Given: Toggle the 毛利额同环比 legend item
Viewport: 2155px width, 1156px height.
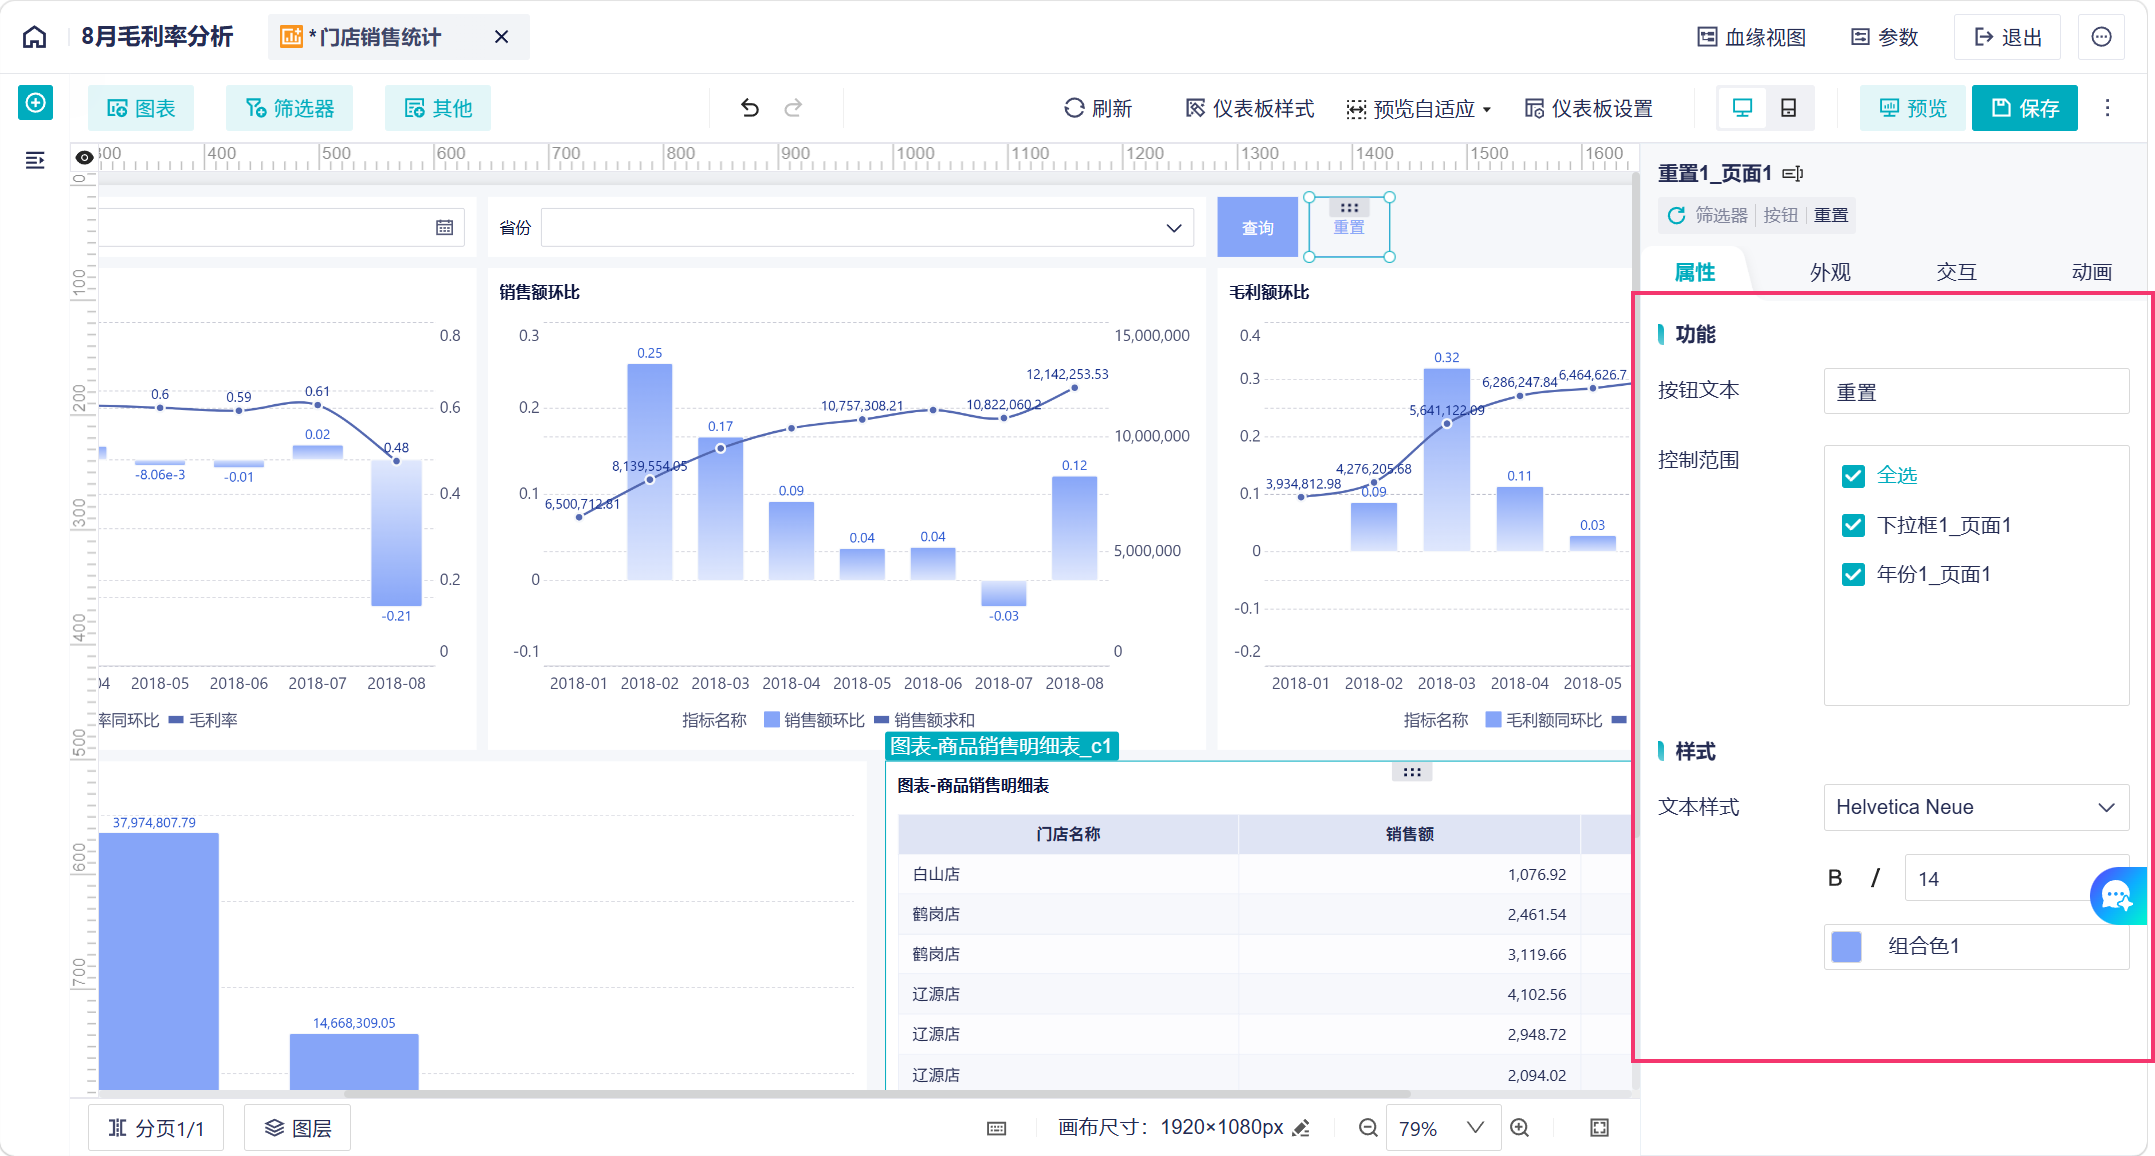Looking at the screenshot, I should (x=1545, y=720).
